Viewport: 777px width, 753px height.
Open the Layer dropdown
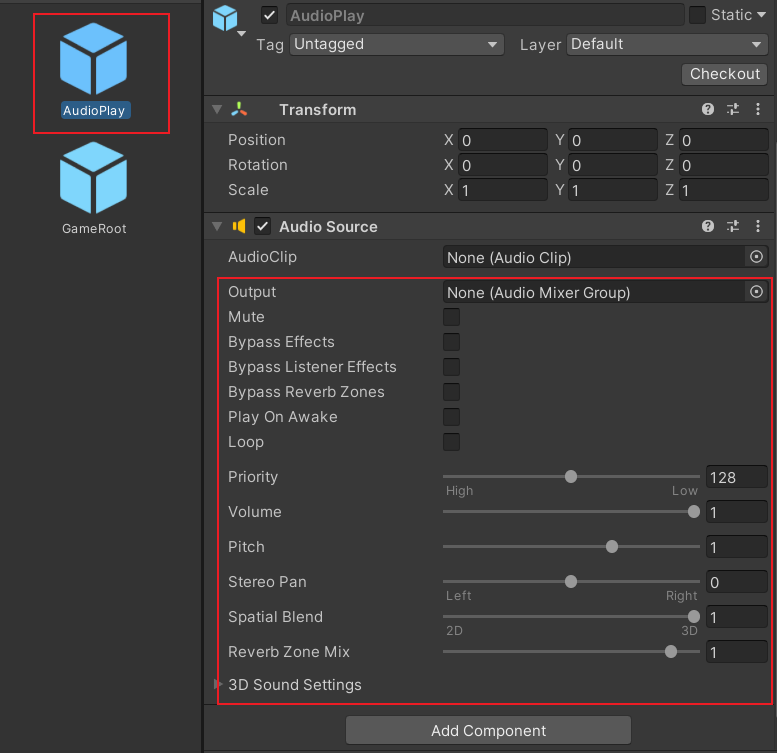[x=667, y=44]
